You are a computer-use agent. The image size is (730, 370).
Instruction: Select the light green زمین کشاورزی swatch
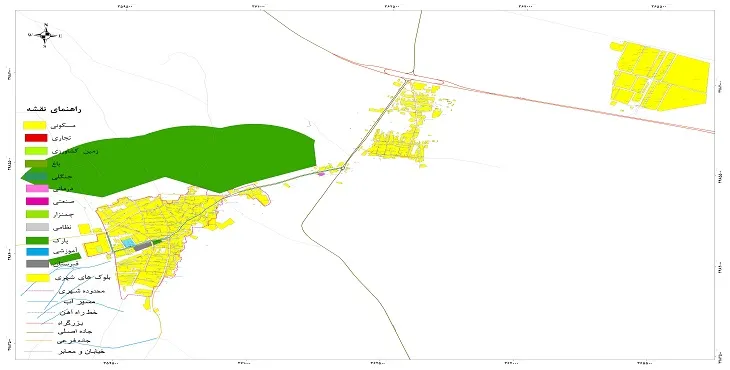tap(35, 151)
